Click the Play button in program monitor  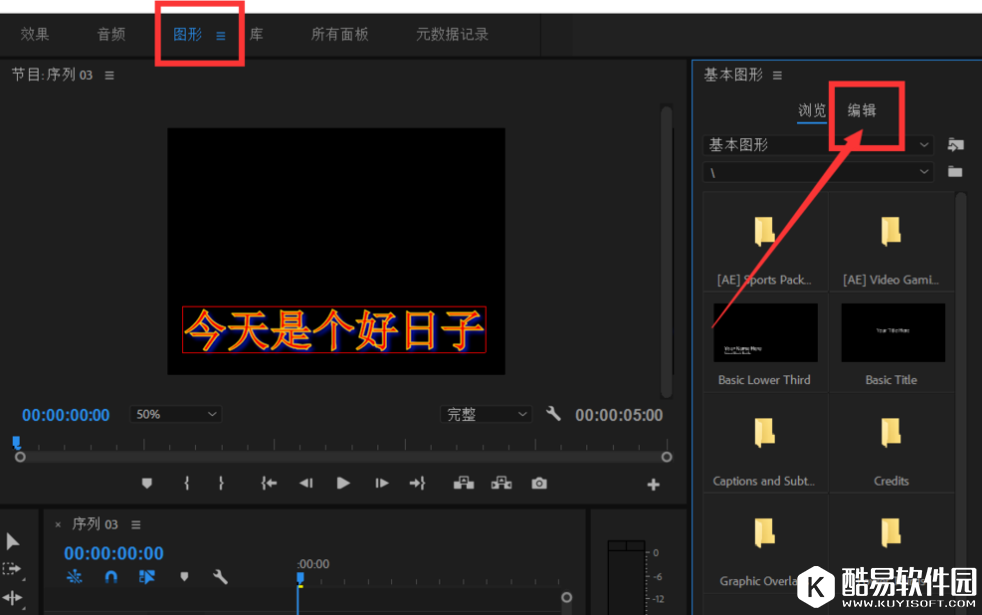point(343,483)
